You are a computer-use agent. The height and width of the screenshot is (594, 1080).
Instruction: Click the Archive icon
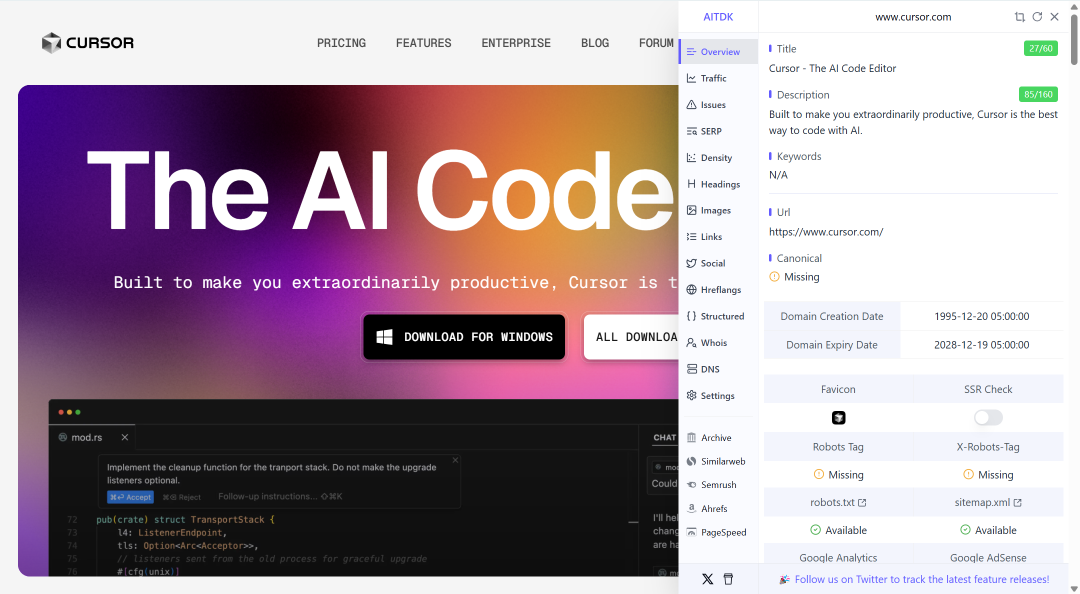coord(692,438)
